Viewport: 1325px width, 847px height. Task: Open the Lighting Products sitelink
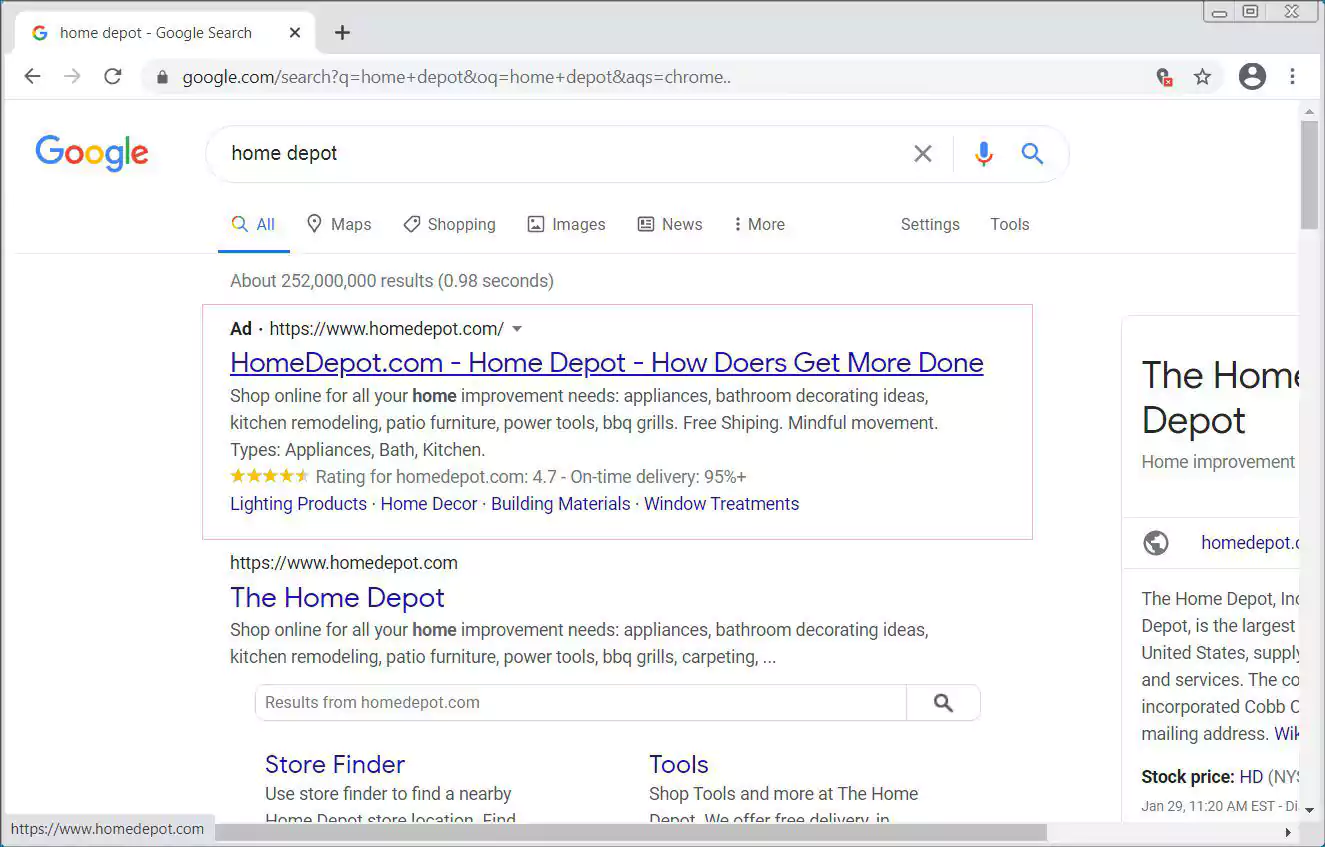click(298, 504)
